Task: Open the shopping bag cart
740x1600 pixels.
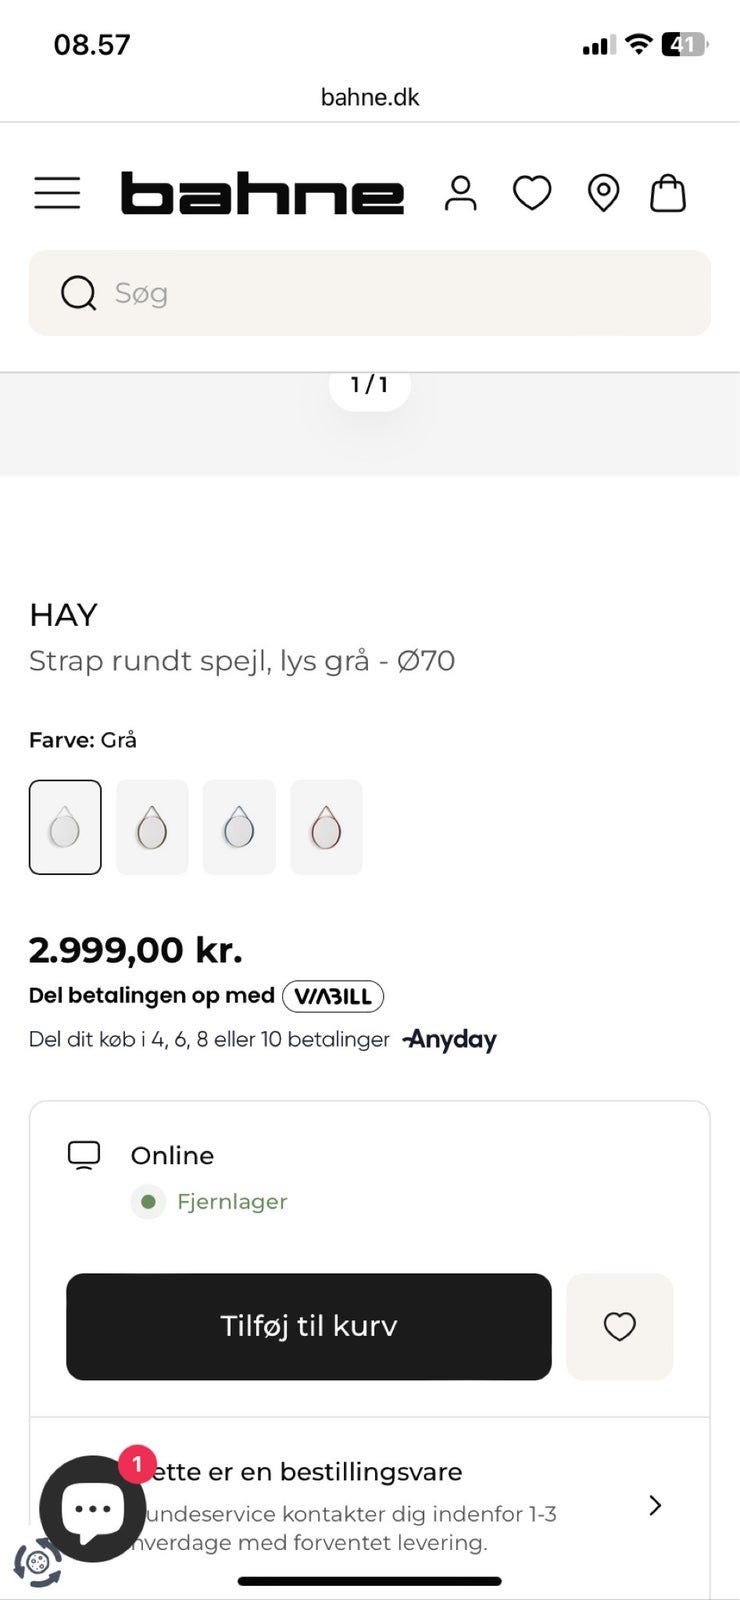Action: pos(668,193)
